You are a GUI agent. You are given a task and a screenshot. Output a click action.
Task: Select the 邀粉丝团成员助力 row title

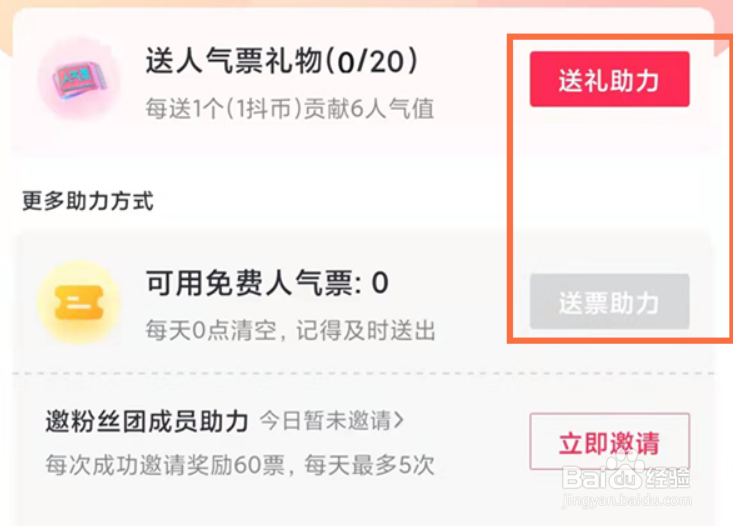point(146,422)
